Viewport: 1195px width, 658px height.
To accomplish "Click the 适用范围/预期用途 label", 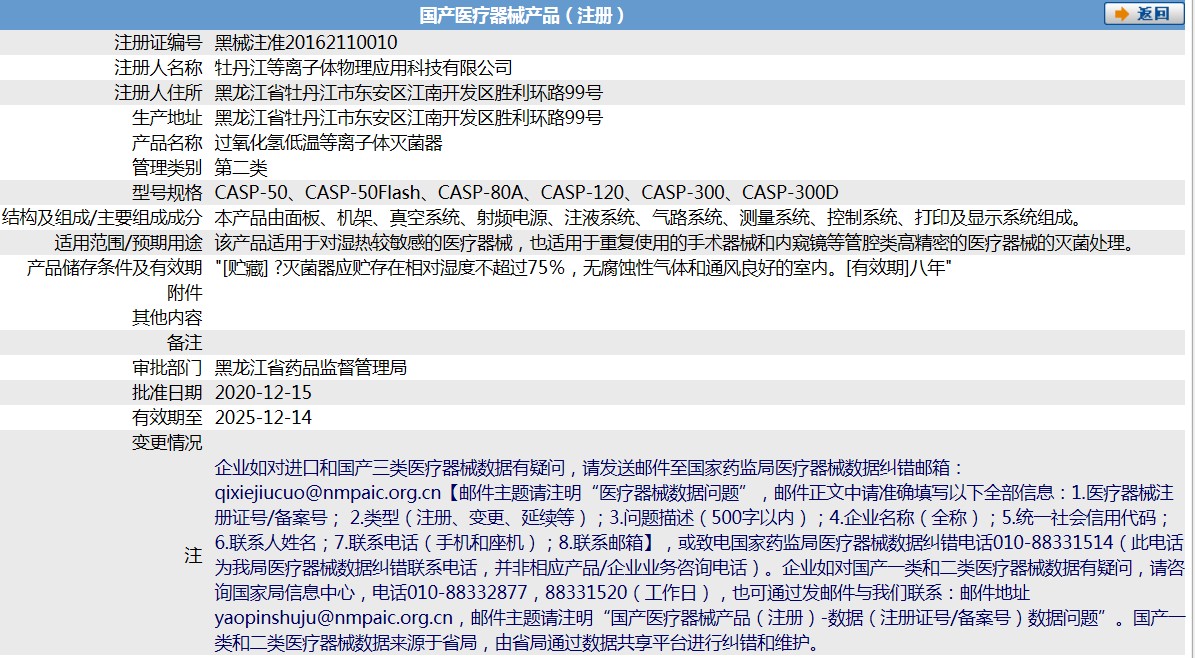I will coord(128,243).
